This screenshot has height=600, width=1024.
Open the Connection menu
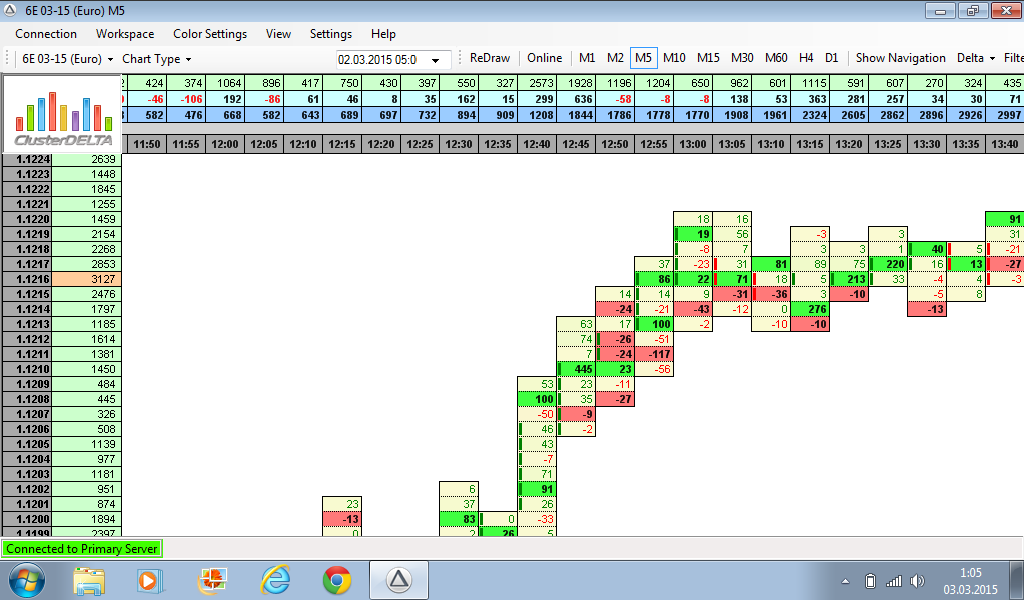[x=46, y=34]
